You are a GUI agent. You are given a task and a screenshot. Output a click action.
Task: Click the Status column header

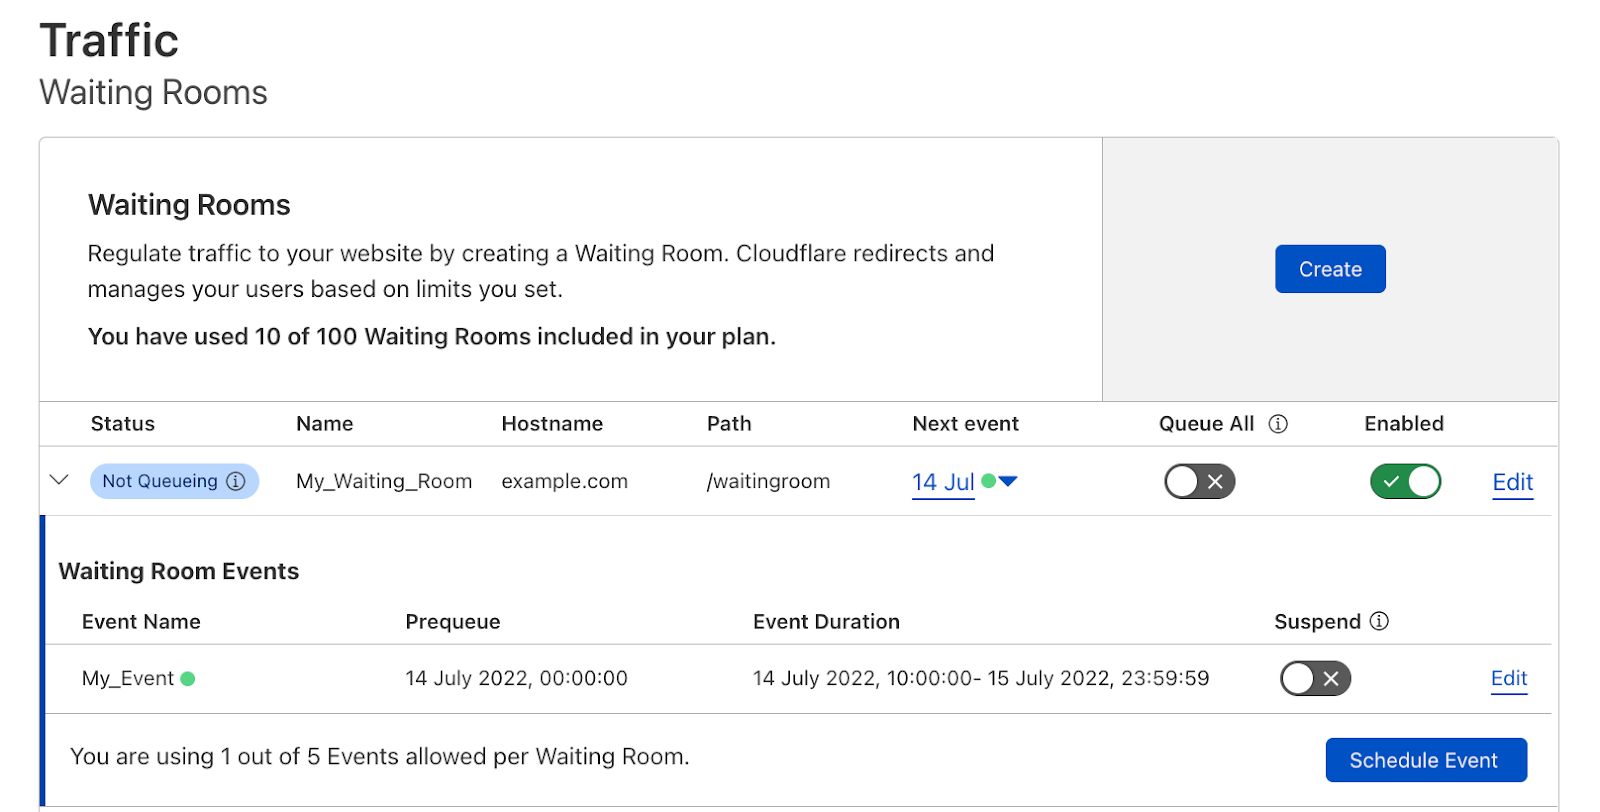[123, 424]
